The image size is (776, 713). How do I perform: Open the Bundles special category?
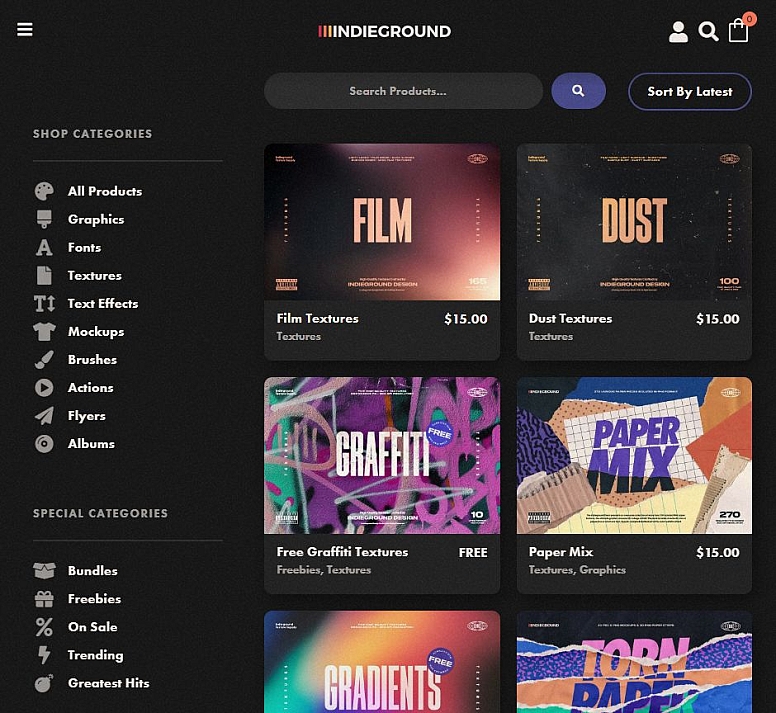tap(93, 570)
